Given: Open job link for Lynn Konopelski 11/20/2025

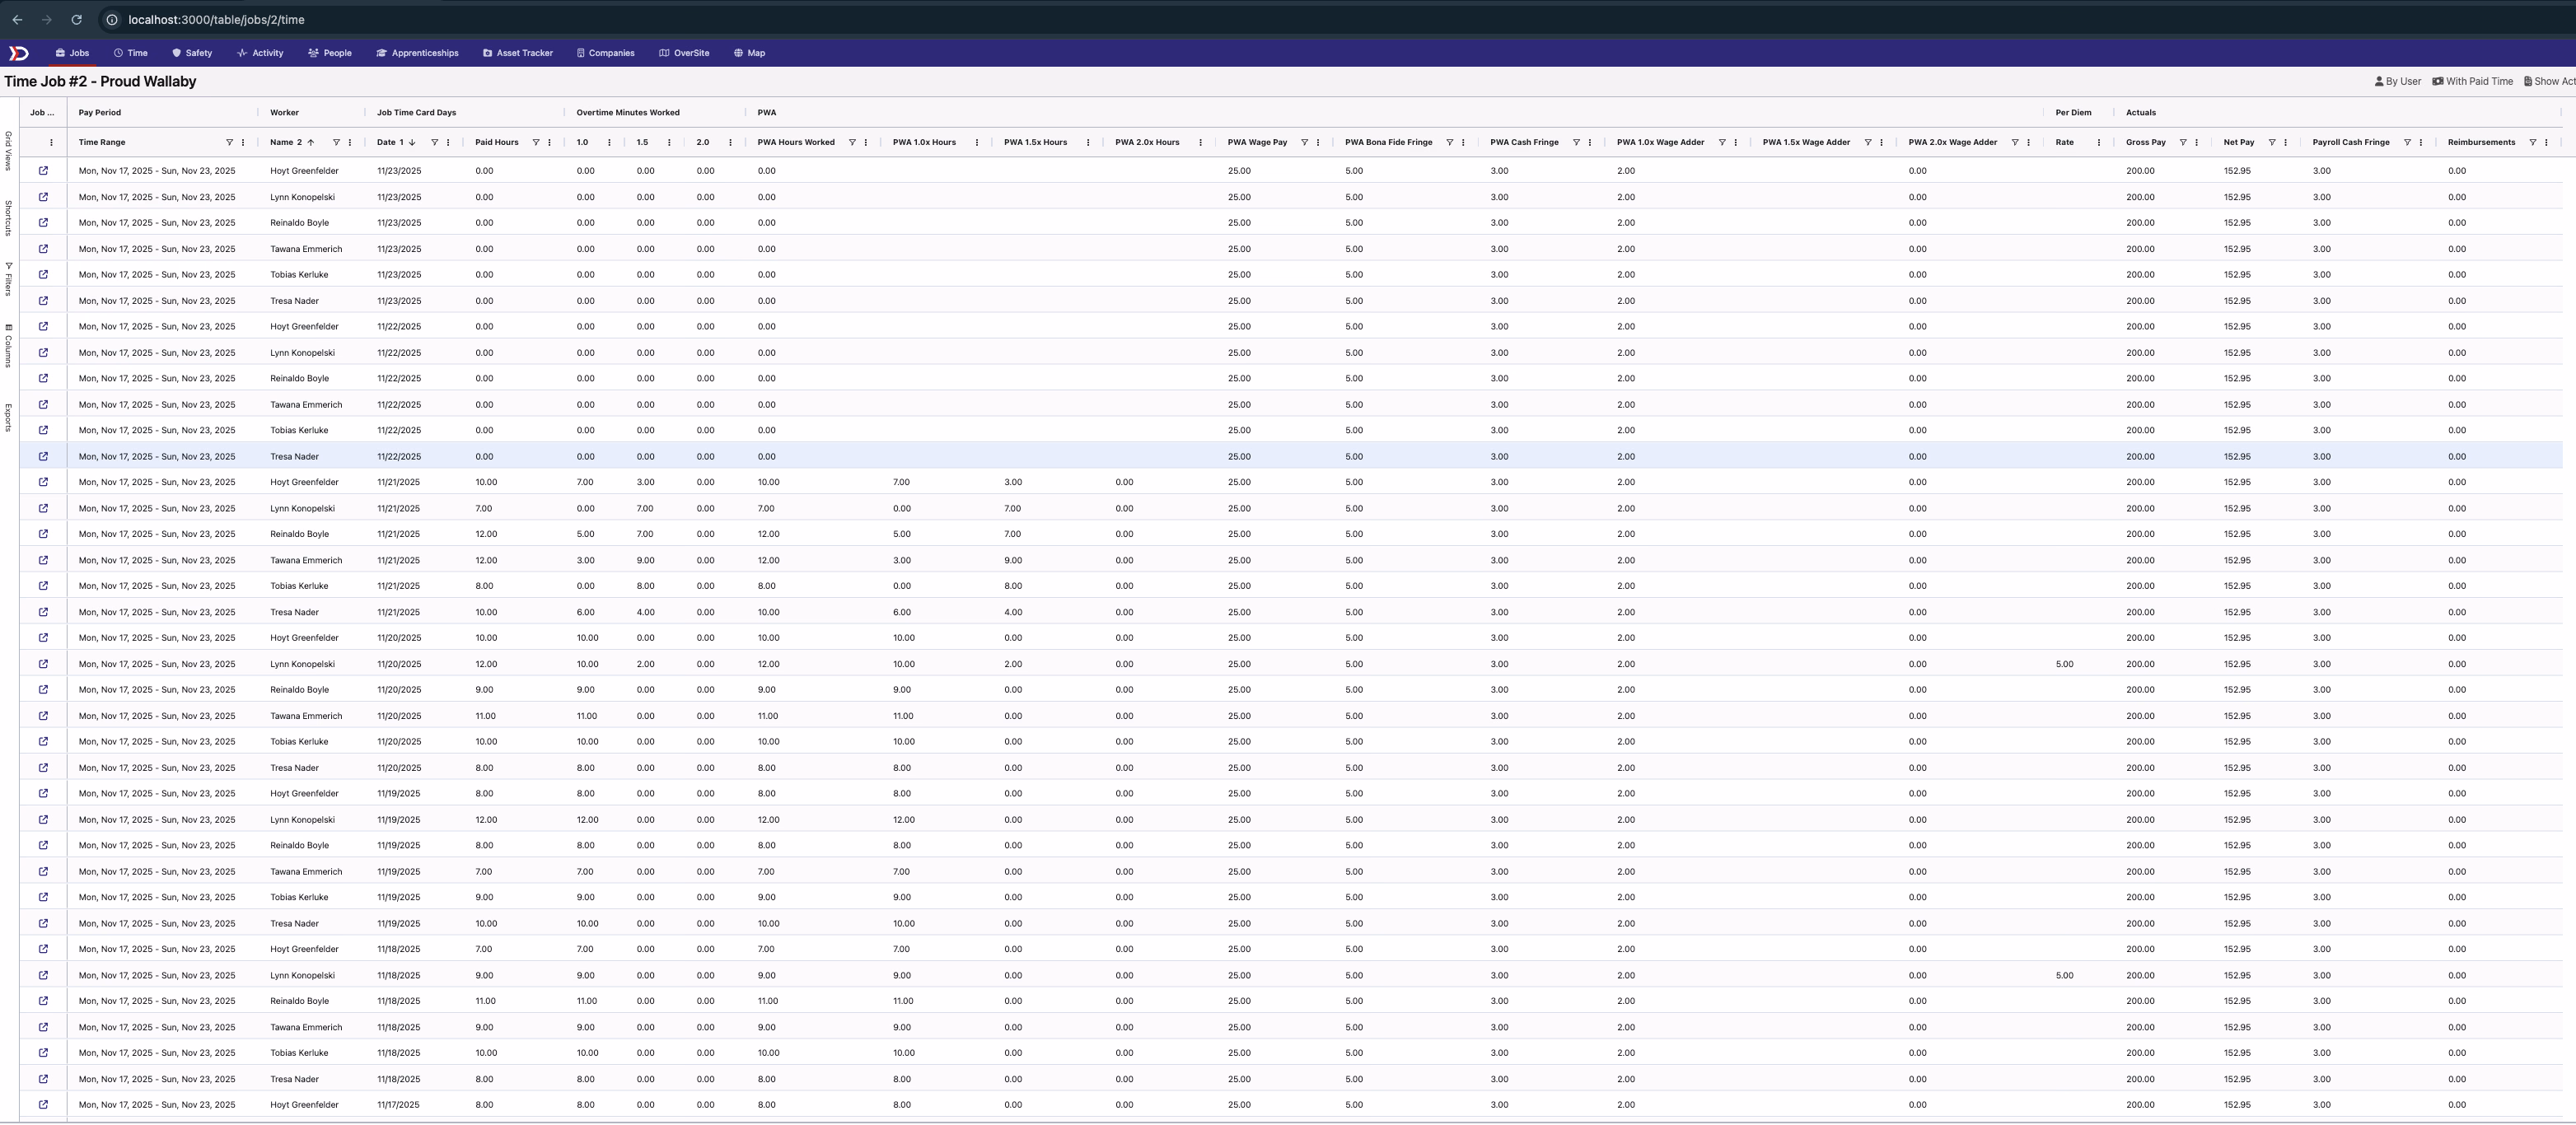Looking at the screenshot, I should pyautogui.click(x=43, y=664).
